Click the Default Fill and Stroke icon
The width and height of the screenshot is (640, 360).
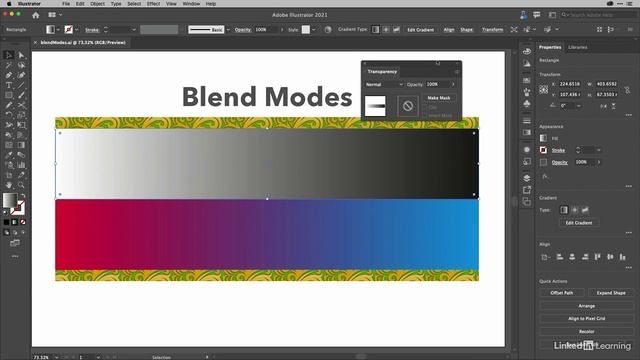tap(5, 213)
